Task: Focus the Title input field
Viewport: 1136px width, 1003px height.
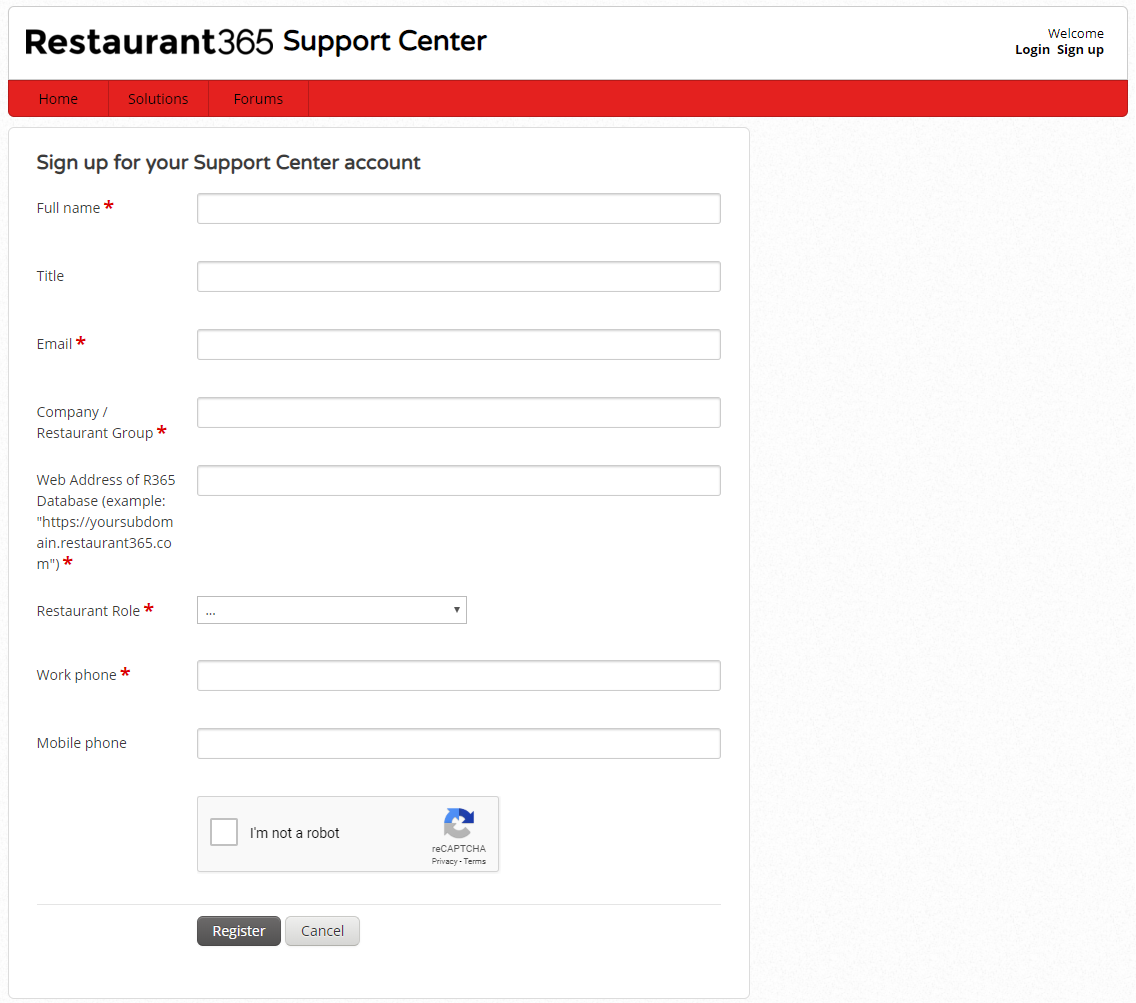Action: coord(459,277)
